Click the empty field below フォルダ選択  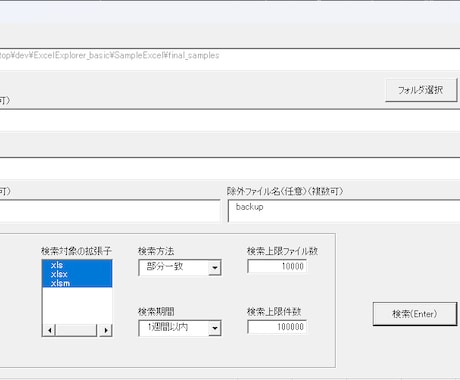click(230, 120)
